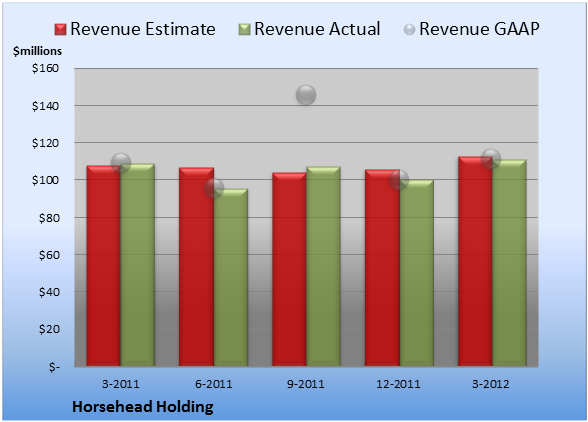Select the red estimate bar for 6-2011
The width and height of the screenshot is (588, 422).
click(x=196, y=267)
